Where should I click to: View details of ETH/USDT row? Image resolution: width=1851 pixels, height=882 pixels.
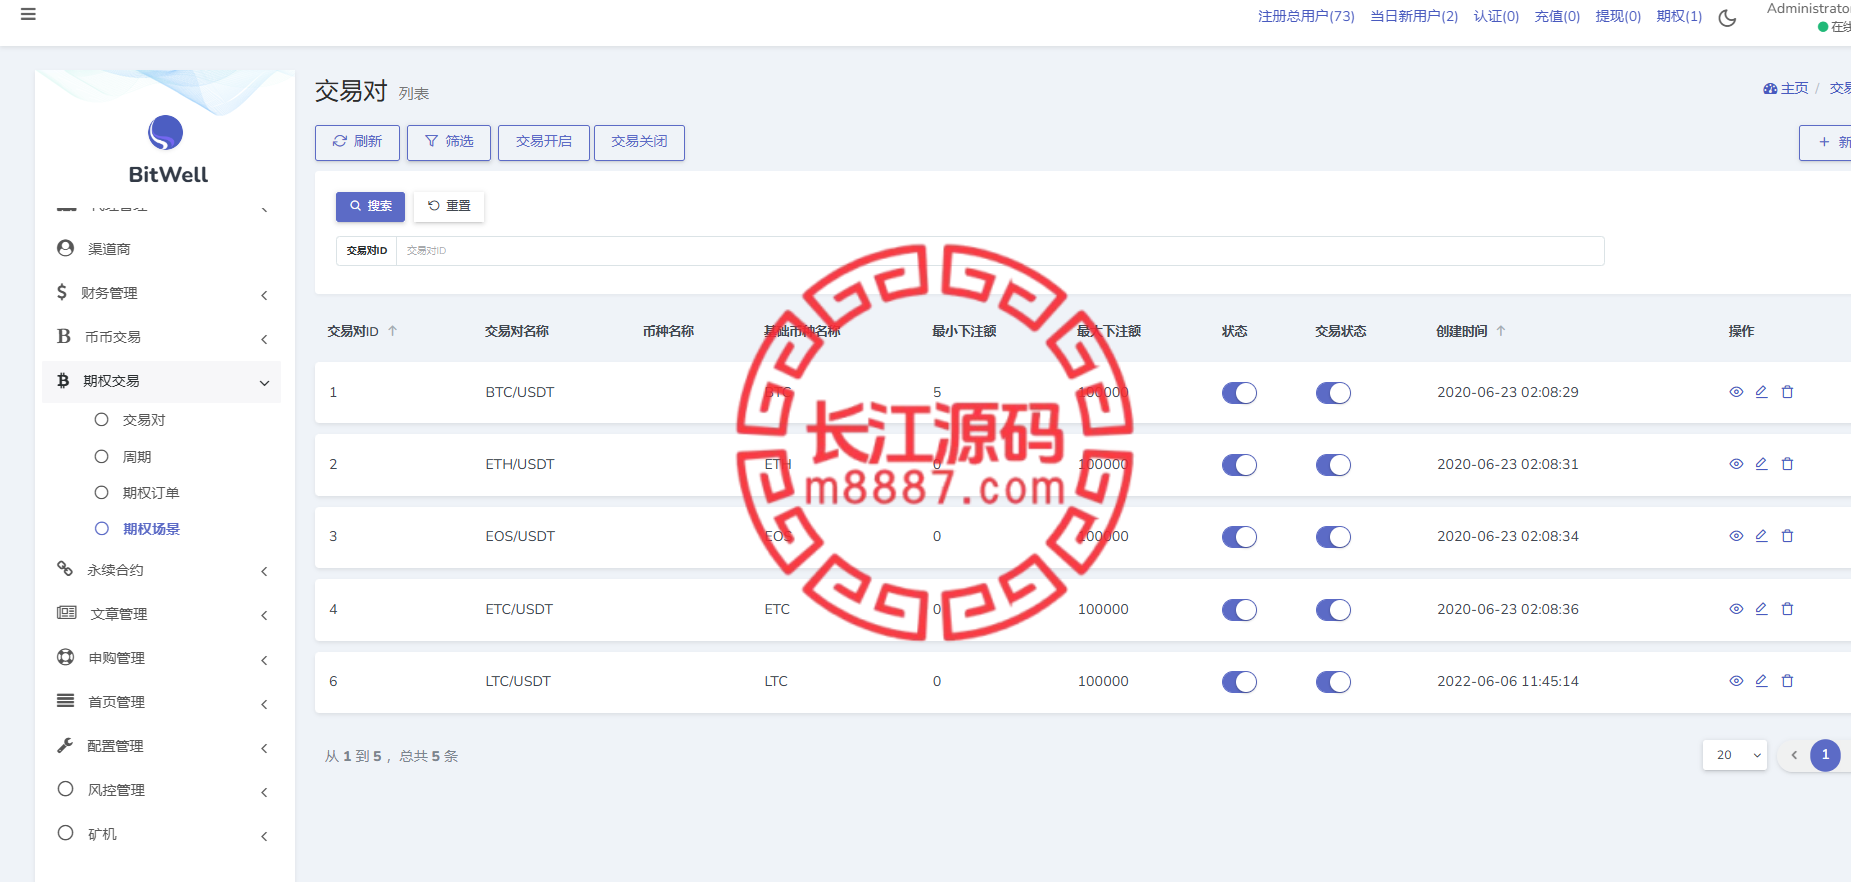1736,464
